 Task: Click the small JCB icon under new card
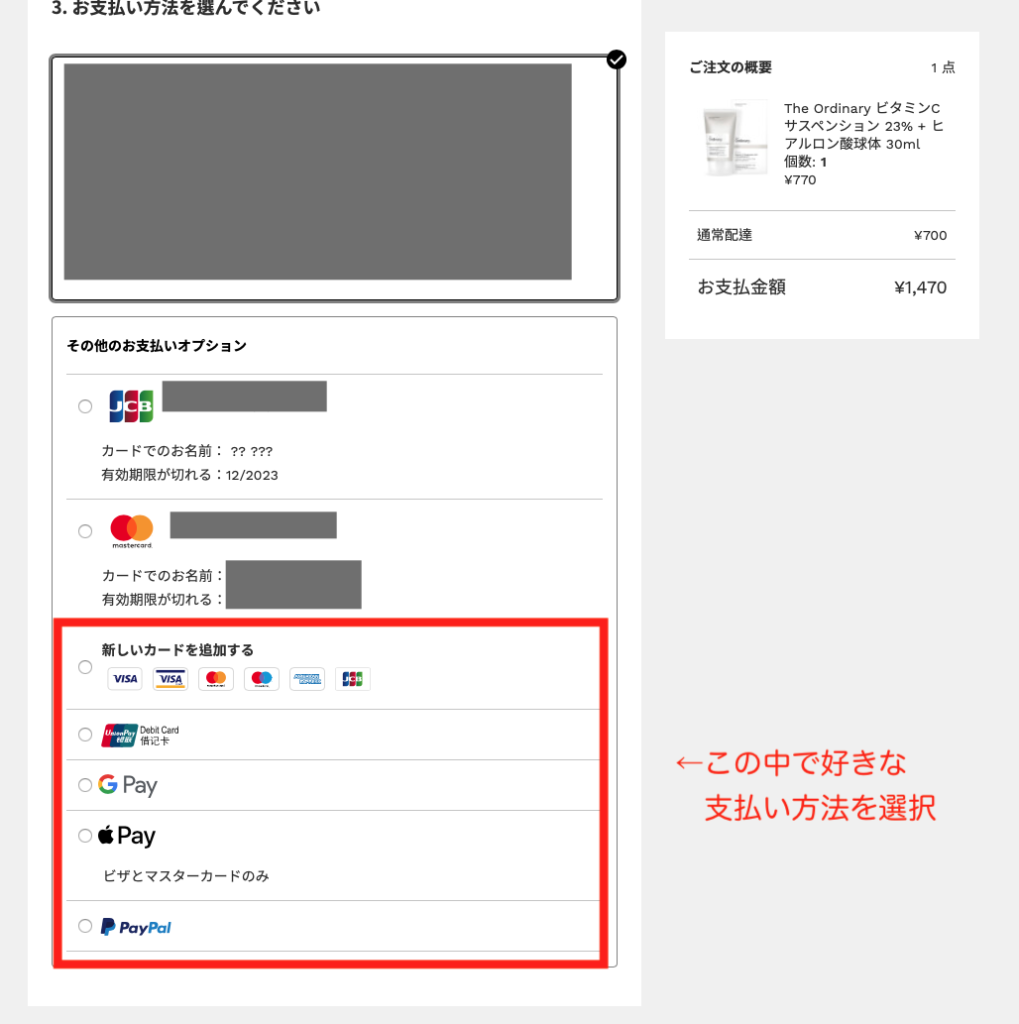click(x=353, y=679)
